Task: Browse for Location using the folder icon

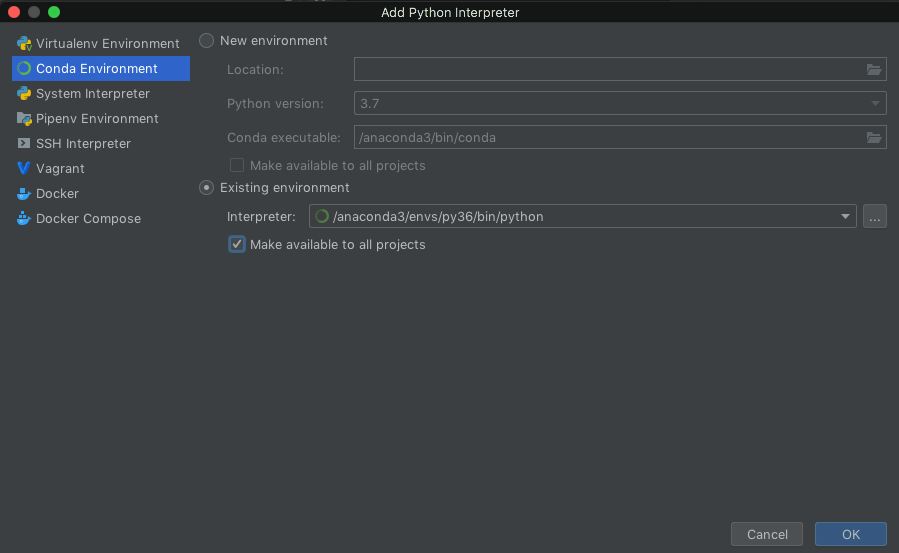Action: [x=874, y=69]
